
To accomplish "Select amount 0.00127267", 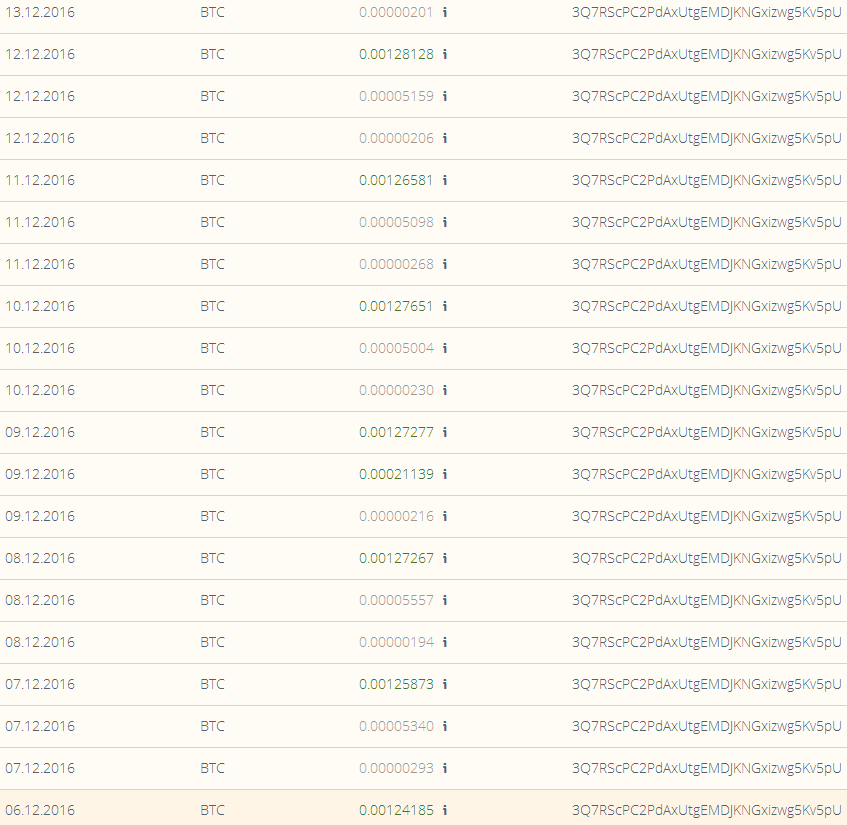I will pos(396,558).
